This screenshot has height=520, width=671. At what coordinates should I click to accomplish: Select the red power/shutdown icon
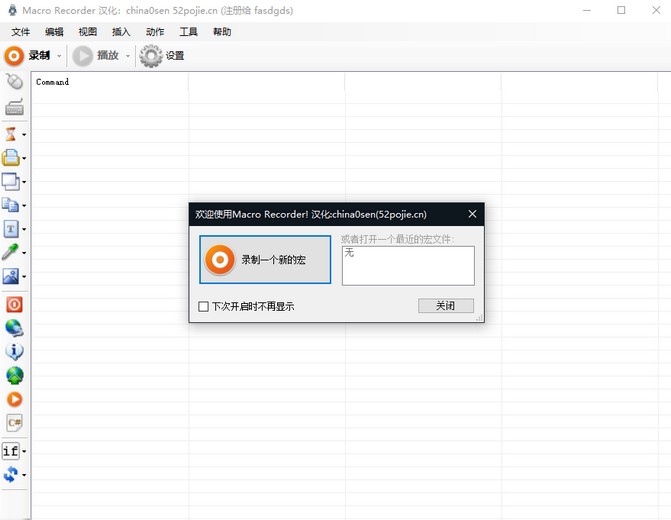pos(13,304)
